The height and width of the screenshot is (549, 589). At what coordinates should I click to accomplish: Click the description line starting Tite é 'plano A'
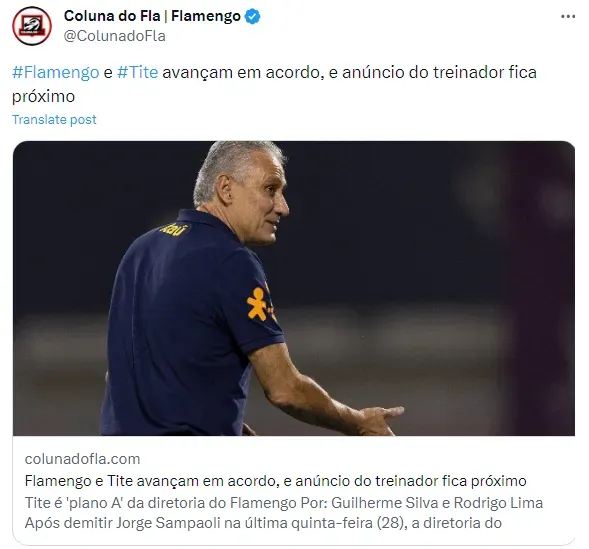click(284, 502)
